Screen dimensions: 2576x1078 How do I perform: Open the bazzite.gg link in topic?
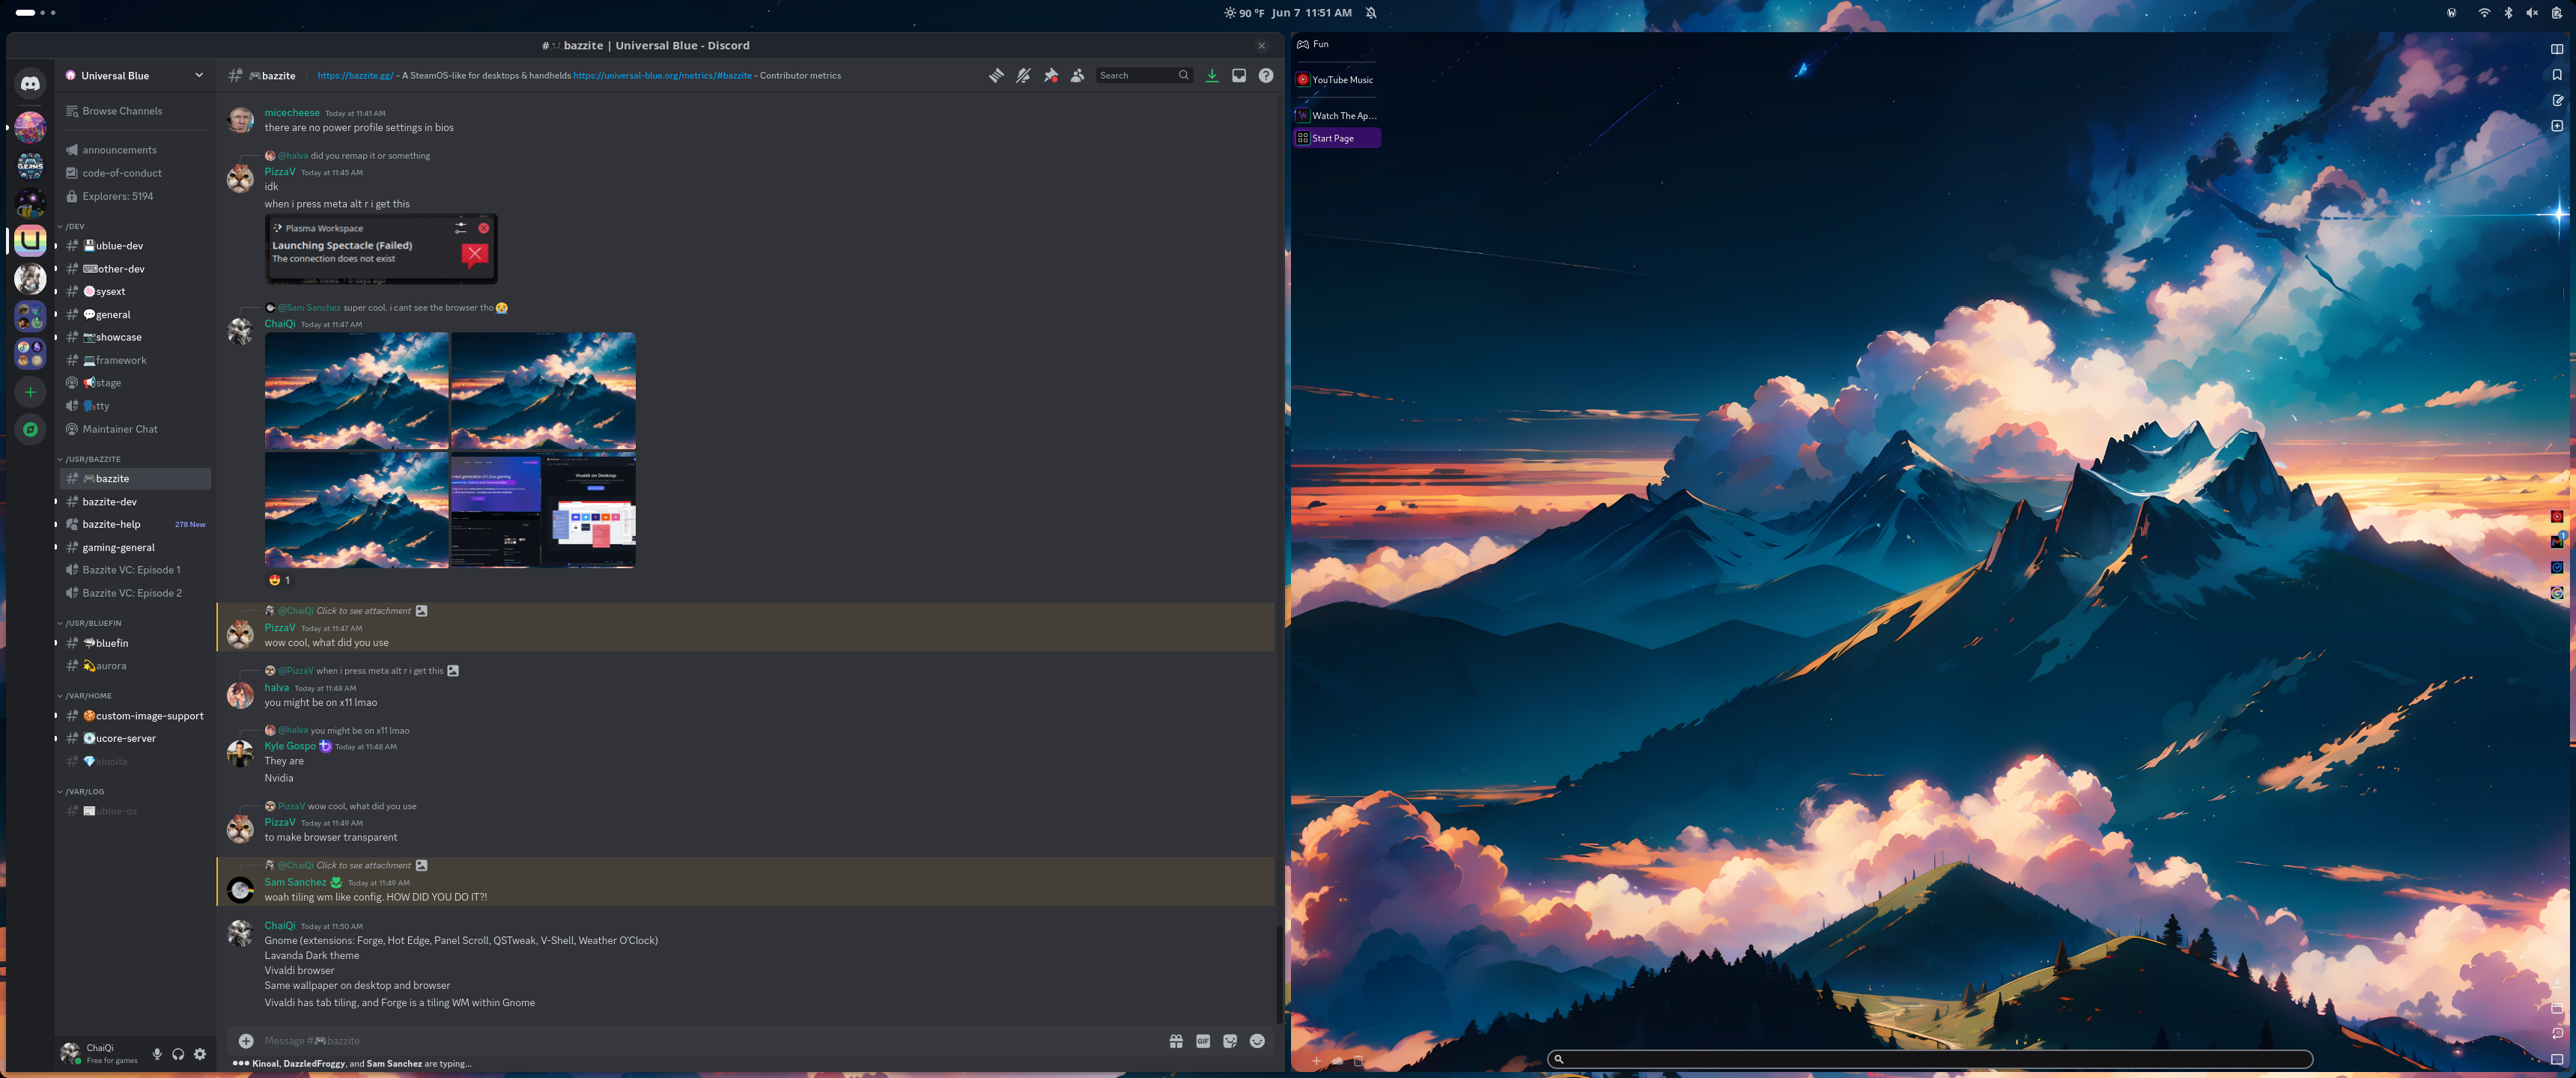tap(355, 76)
